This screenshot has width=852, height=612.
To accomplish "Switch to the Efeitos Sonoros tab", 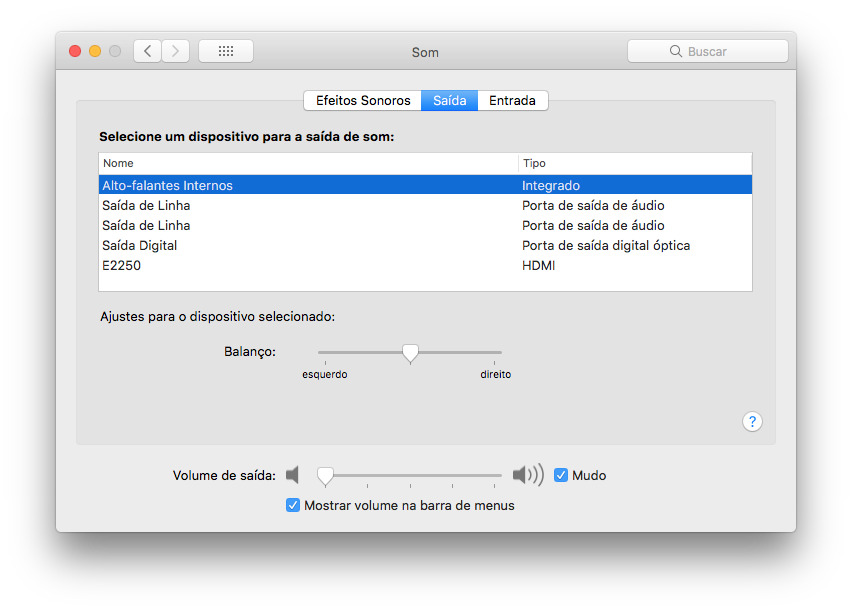I will click(x=363, y=101).
